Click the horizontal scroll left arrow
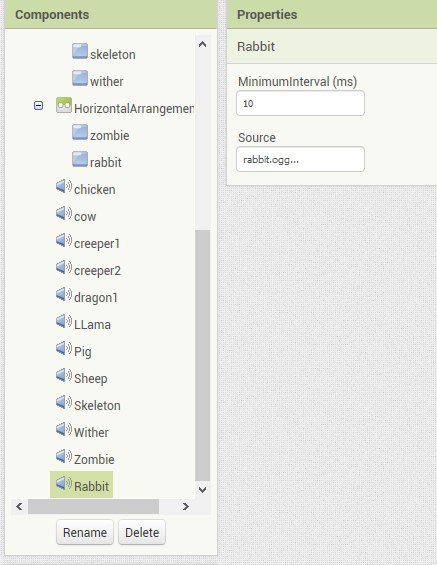 [19, 507]
